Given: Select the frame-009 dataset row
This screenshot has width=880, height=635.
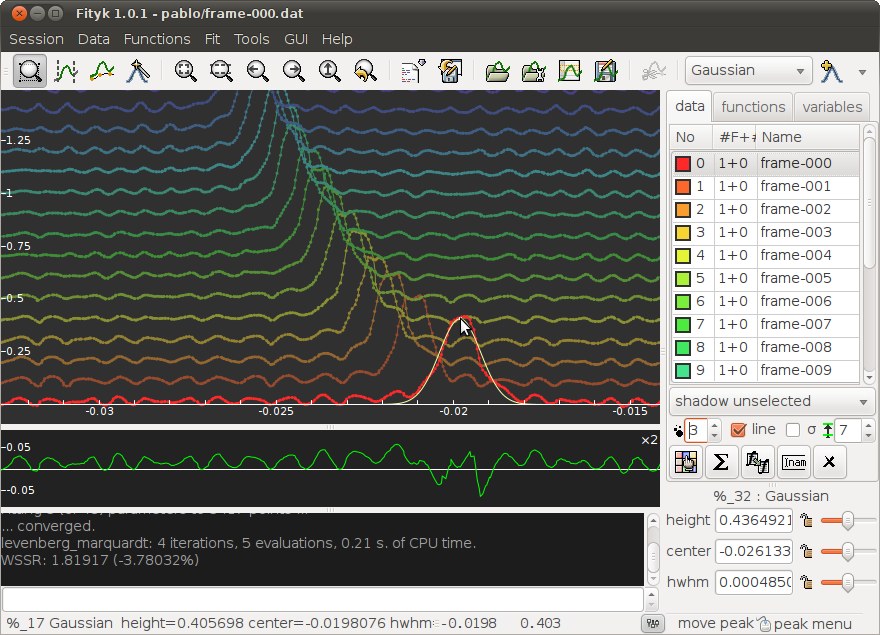Looking at the screenshot, I should (765, 371).
